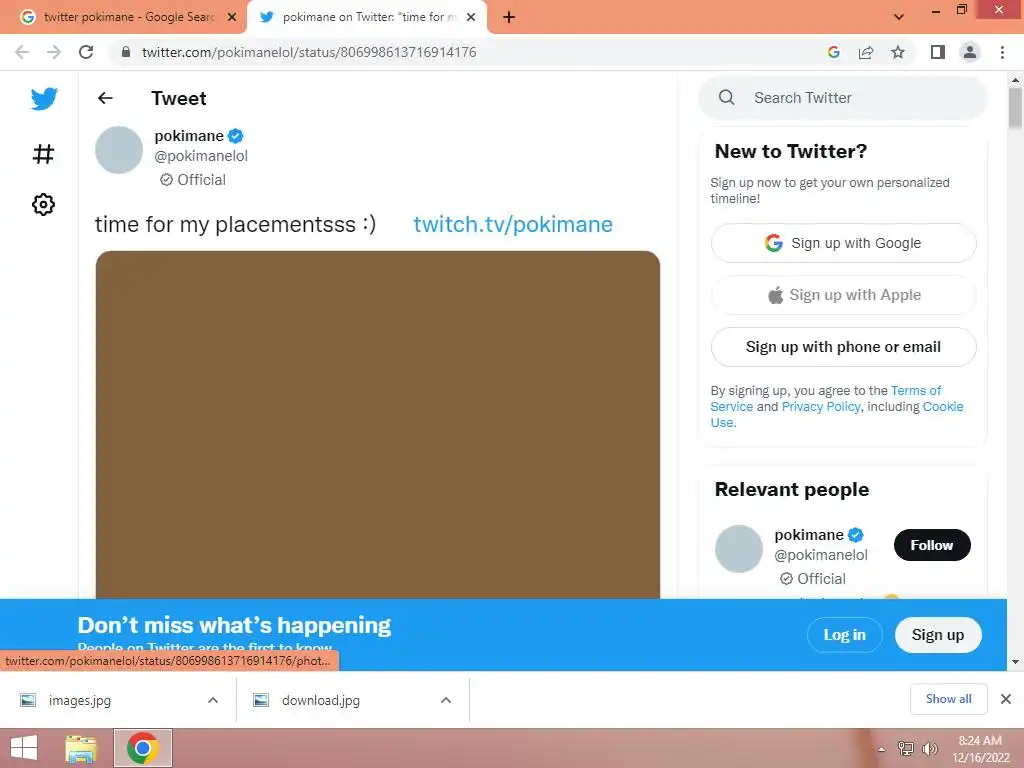Open File Explorer from the taskbar
The height and width of the screenshot is (768, 1024).
coord(81,748)
